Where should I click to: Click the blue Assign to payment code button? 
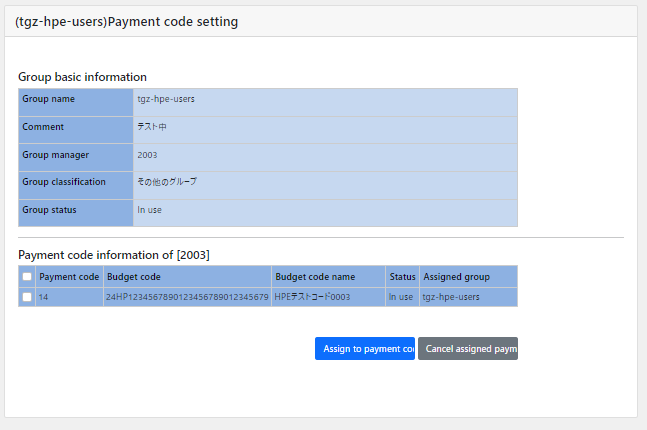(x=365, y=349)
